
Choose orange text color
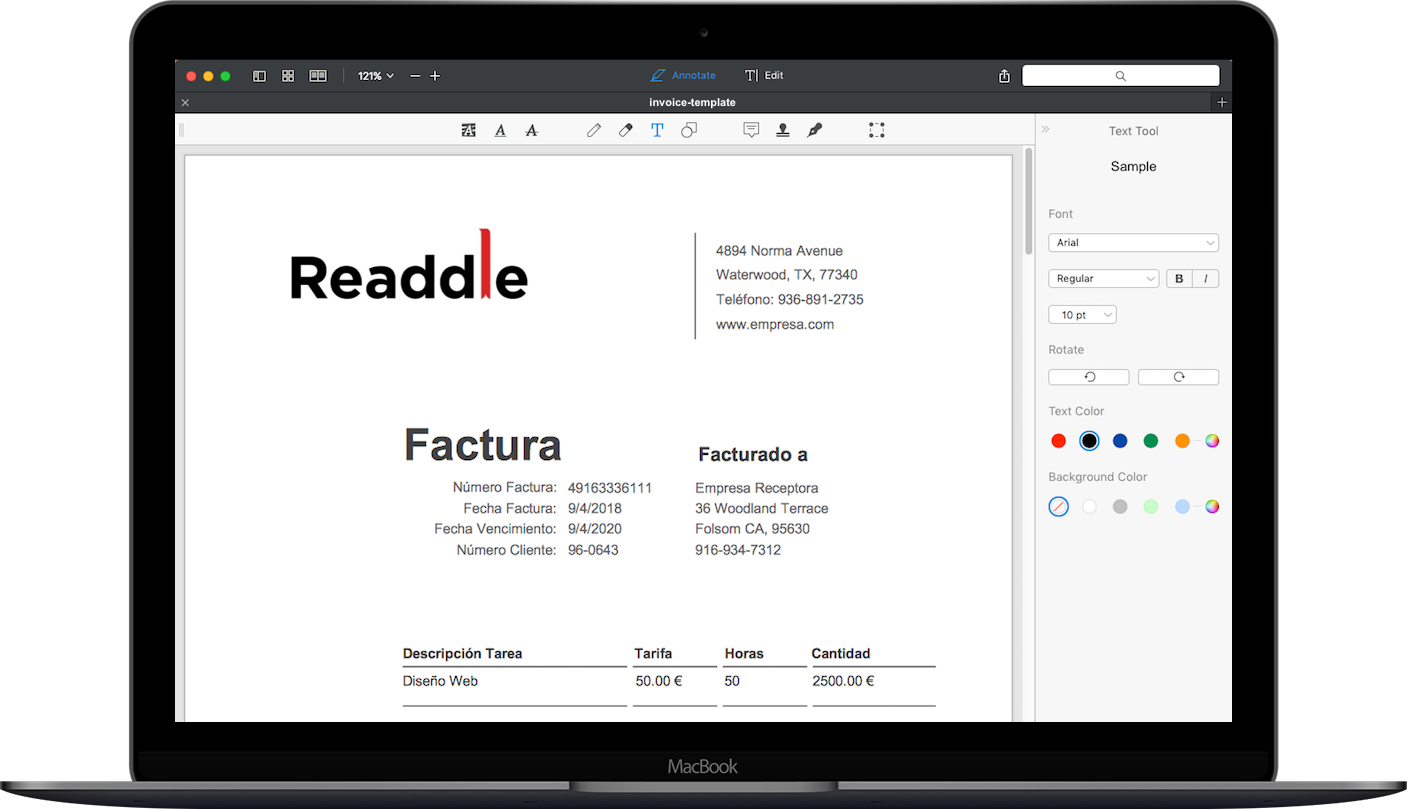(1182, 441)
